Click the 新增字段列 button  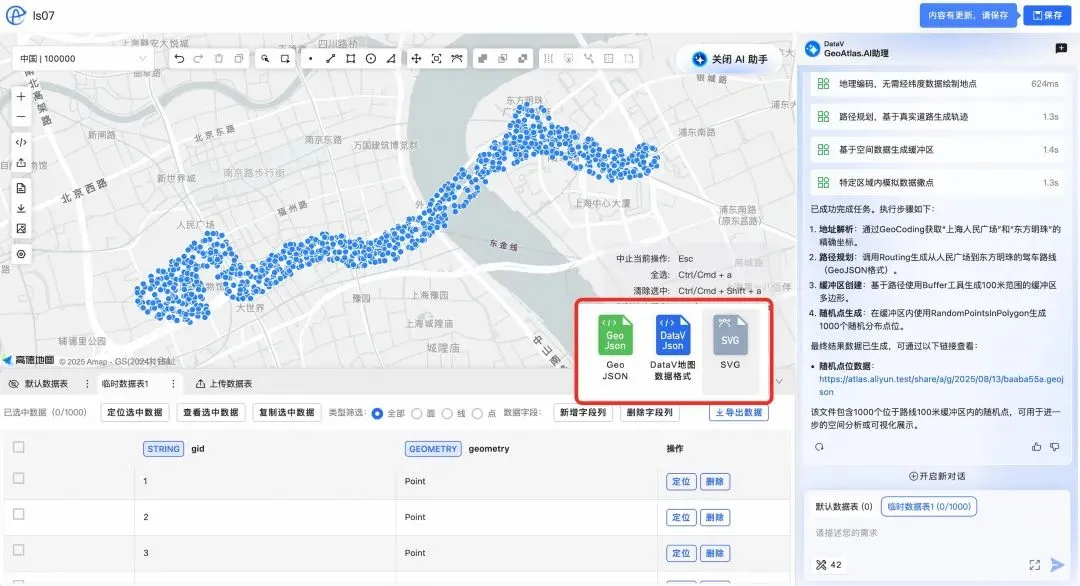[583, 412]
